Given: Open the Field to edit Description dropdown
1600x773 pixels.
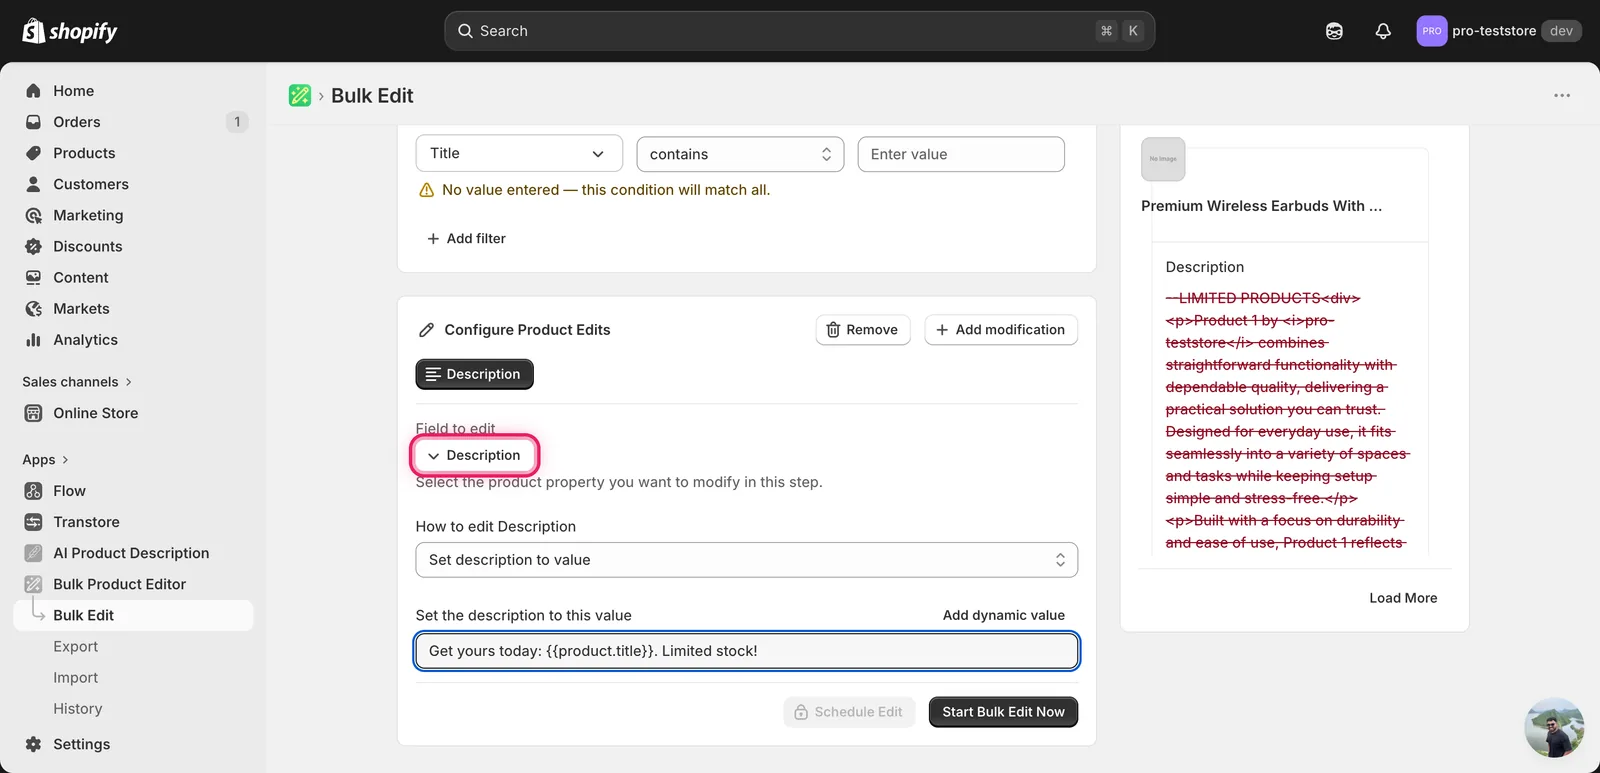Looking at the screenshot, I should point(474,455).
